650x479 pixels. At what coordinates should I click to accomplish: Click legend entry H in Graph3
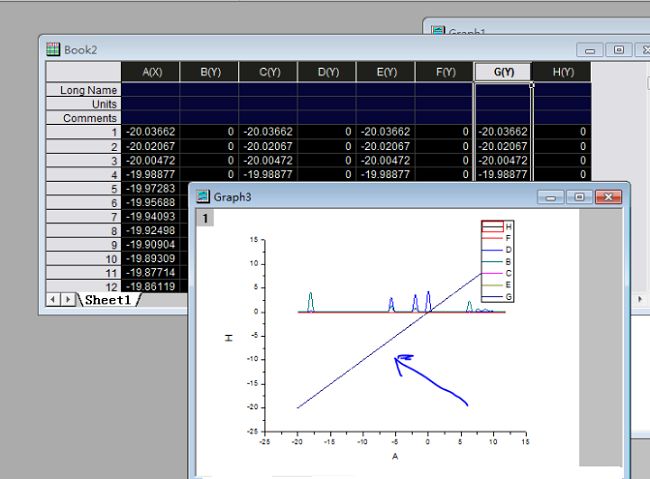click(x=497, y=226)
